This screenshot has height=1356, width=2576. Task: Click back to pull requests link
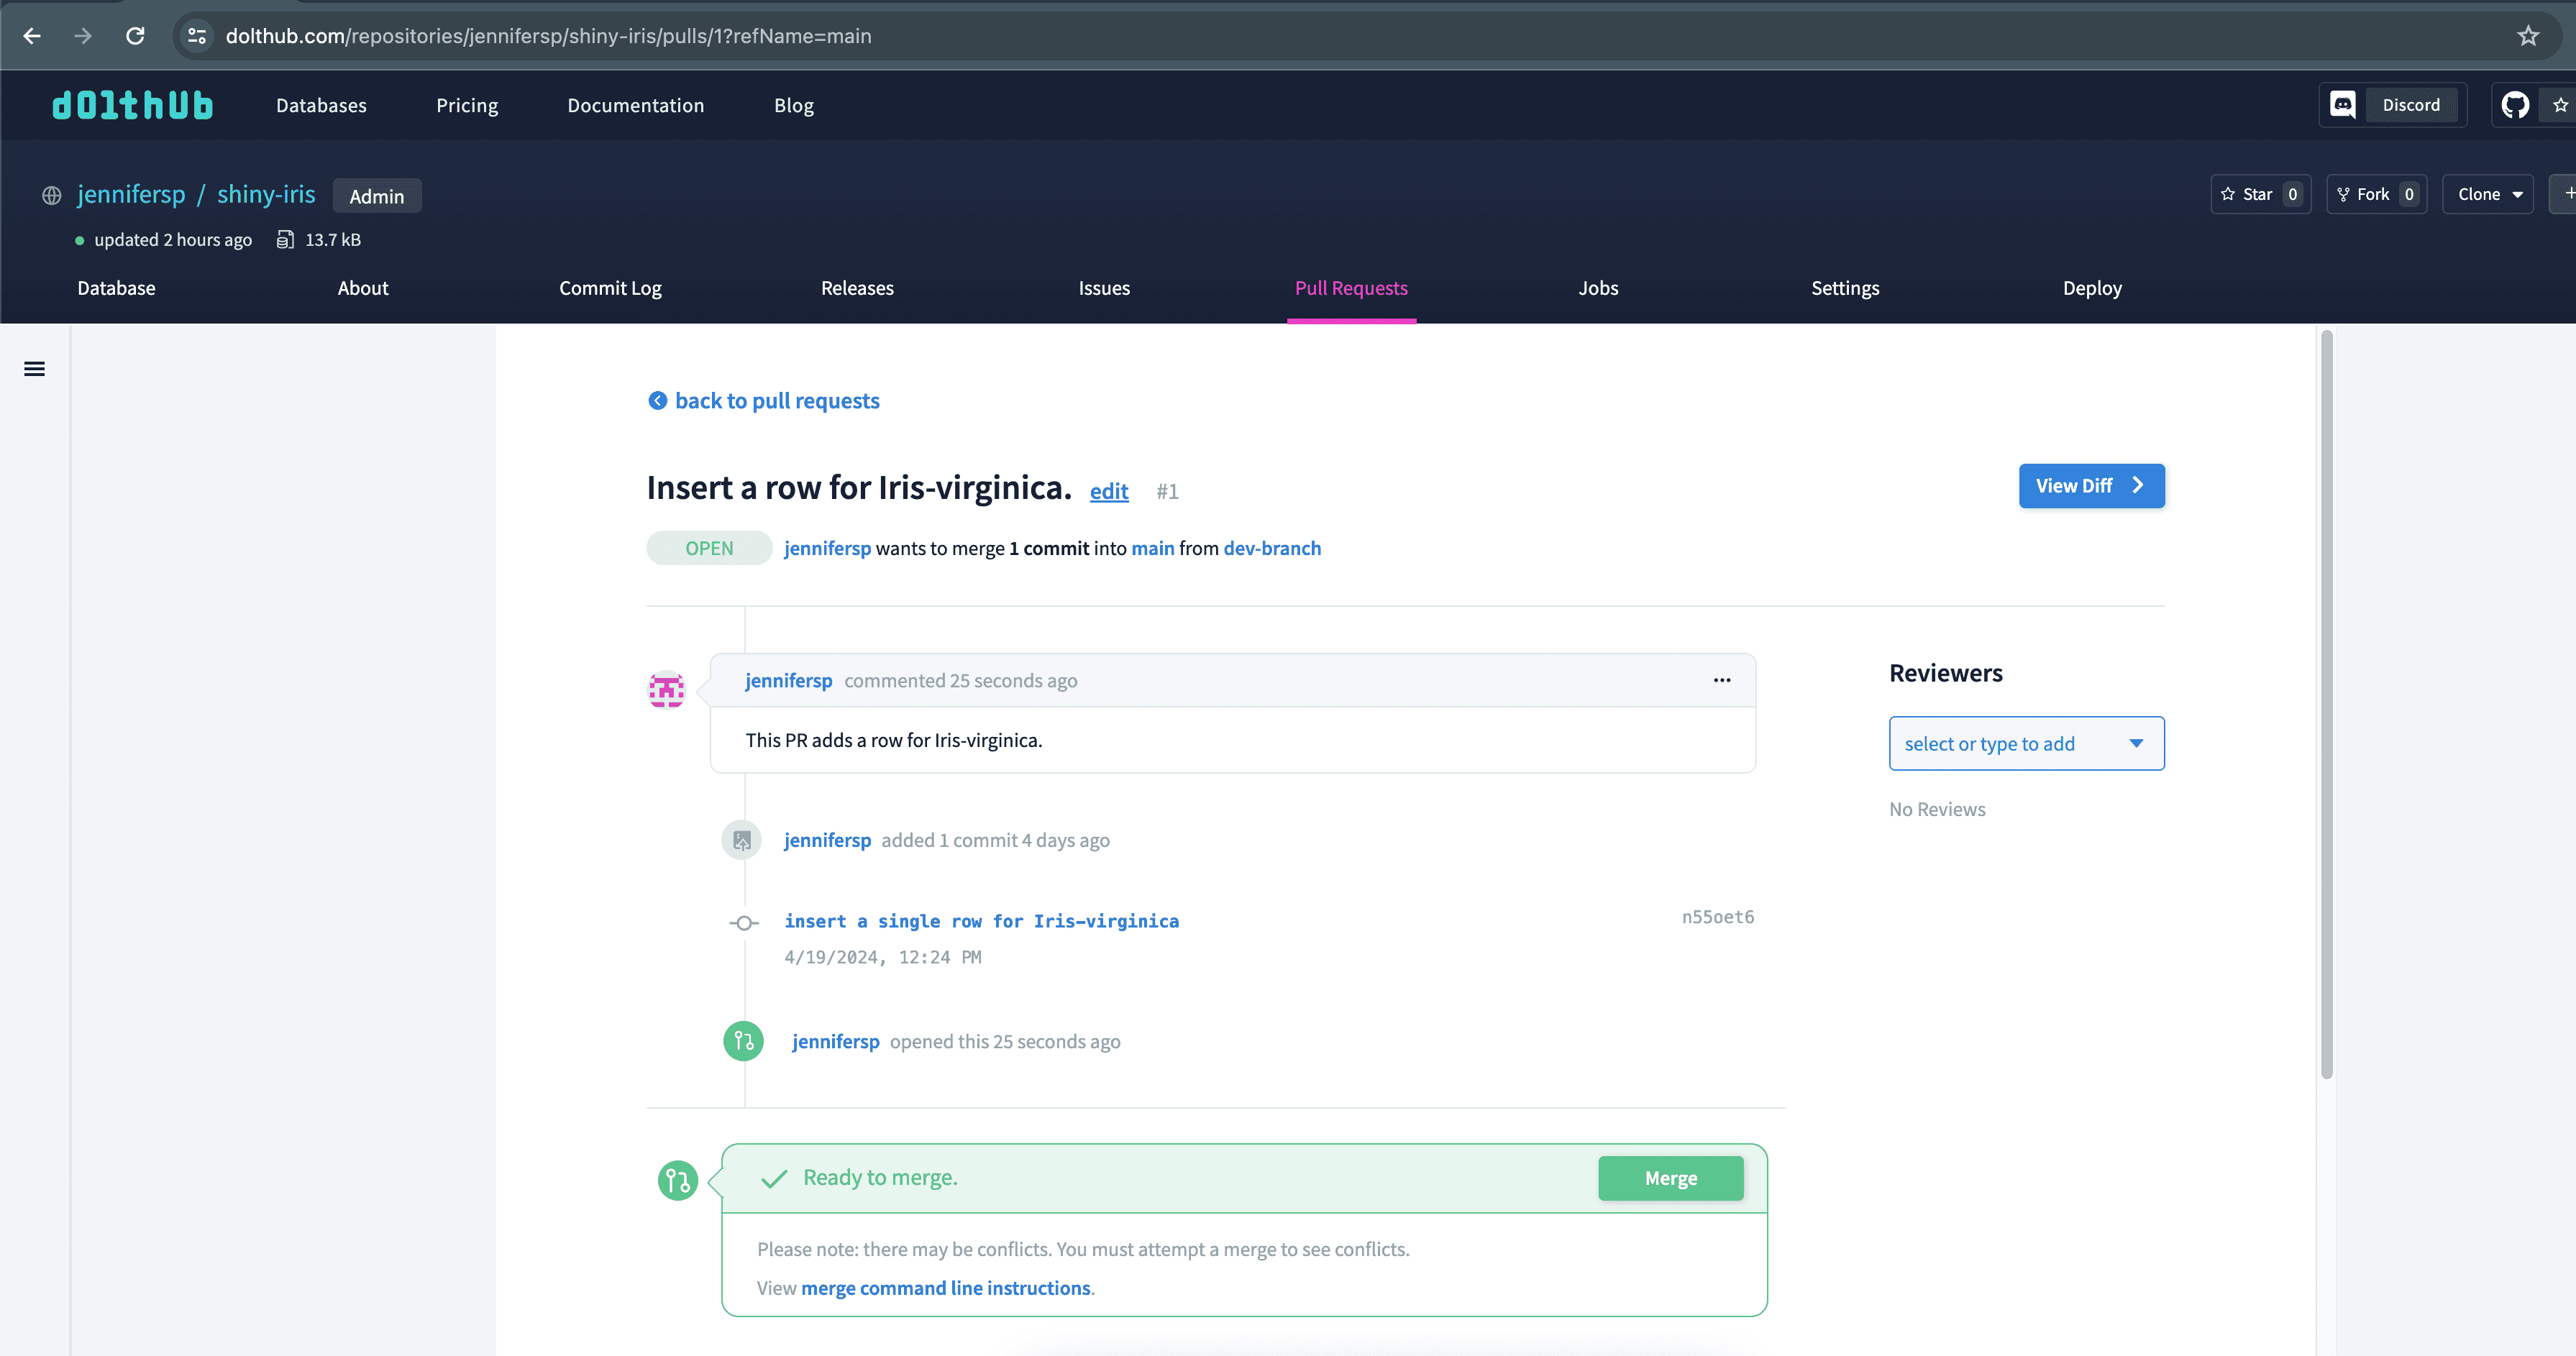[777, 401]
